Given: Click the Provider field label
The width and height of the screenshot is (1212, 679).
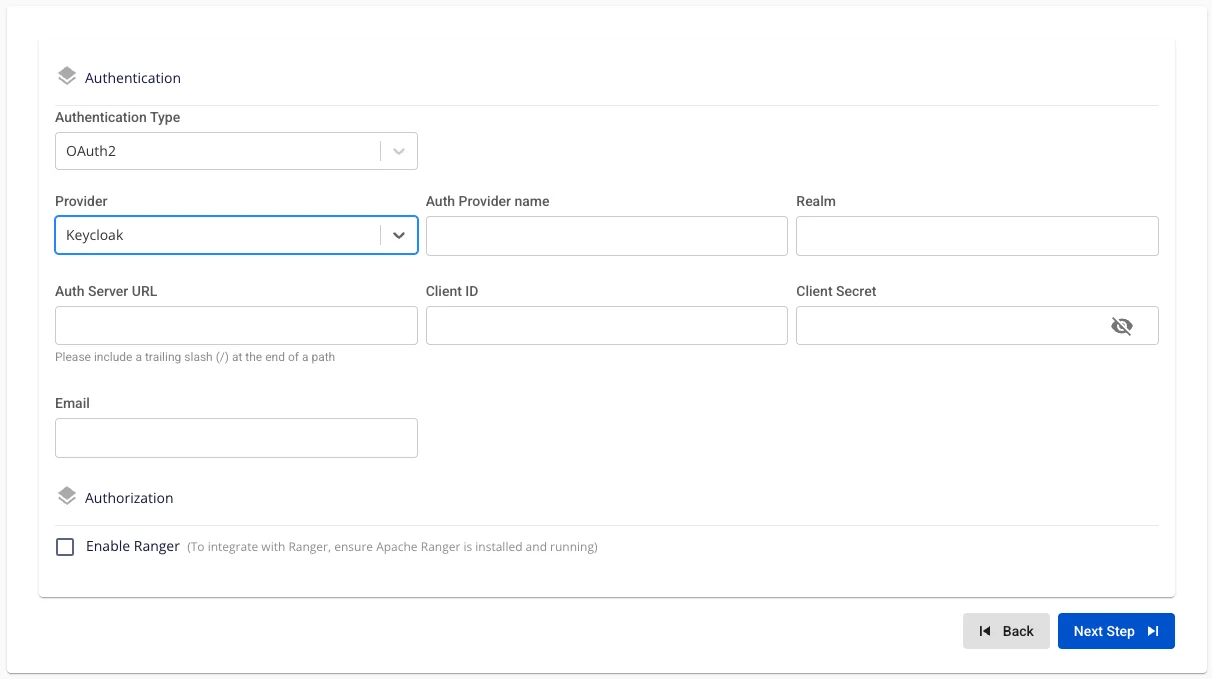Looking at the screenshot, I should 81,201.
